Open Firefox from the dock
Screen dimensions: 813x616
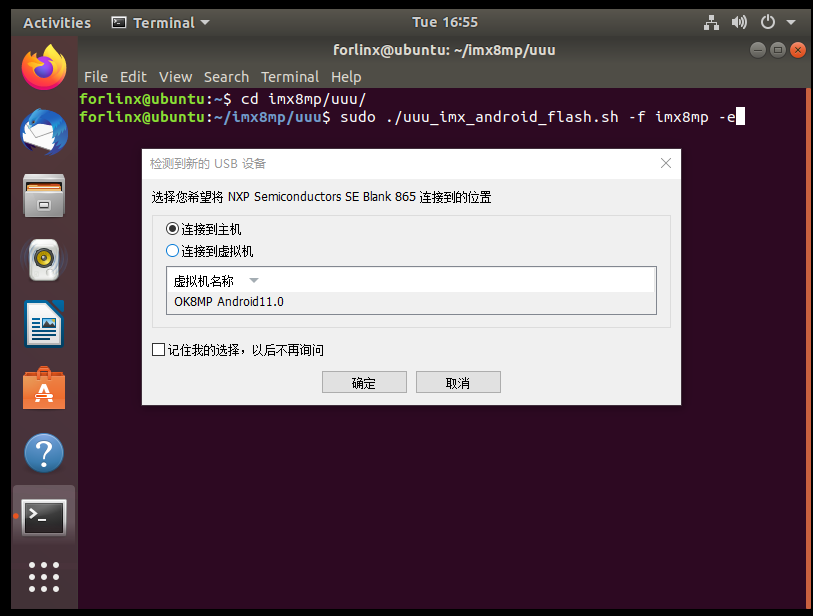point(44,68)
